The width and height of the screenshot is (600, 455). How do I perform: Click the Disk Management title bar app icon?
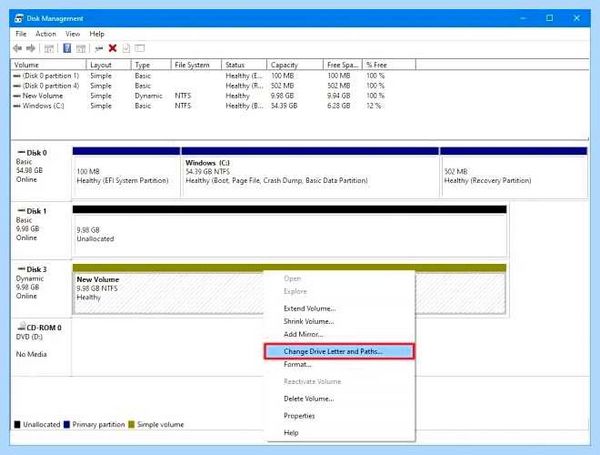(x=19, y=18)
